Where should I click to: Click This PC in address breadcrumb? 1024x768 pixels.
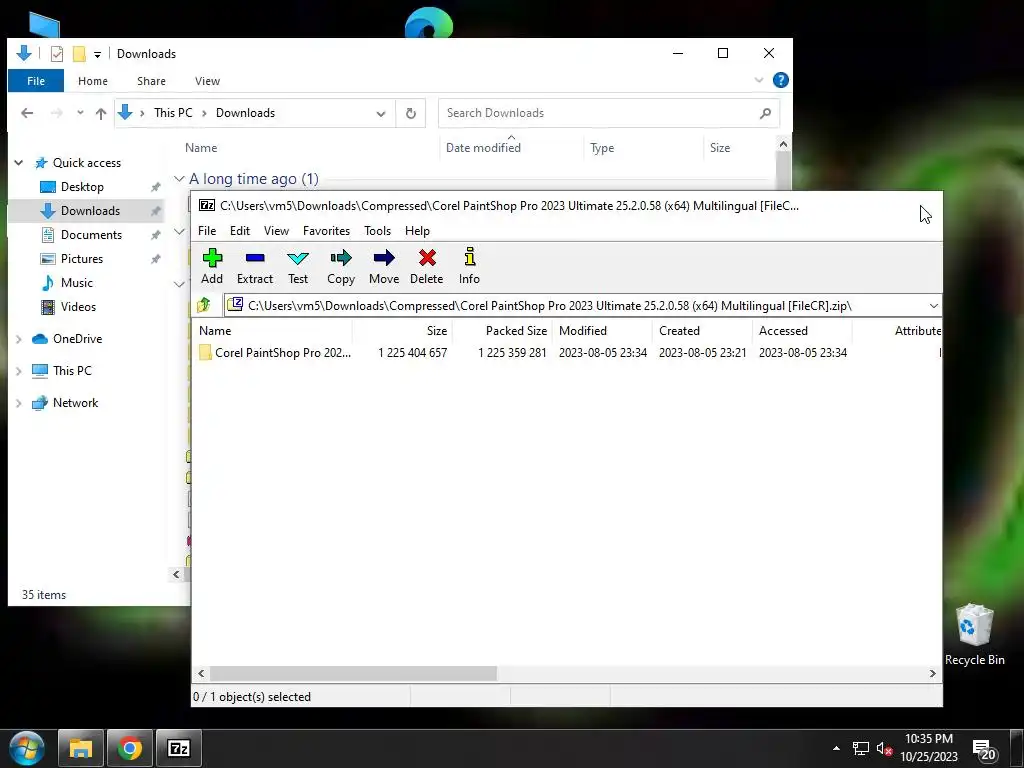tap(173, 113)
